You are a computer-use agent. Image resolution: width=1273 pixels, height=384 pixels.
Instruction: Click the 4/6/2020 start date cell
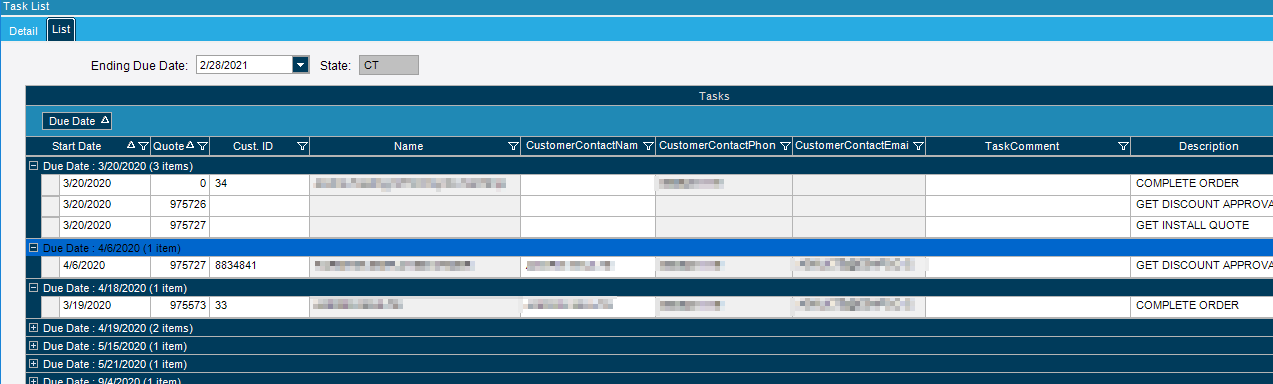(x=106, y=266)
